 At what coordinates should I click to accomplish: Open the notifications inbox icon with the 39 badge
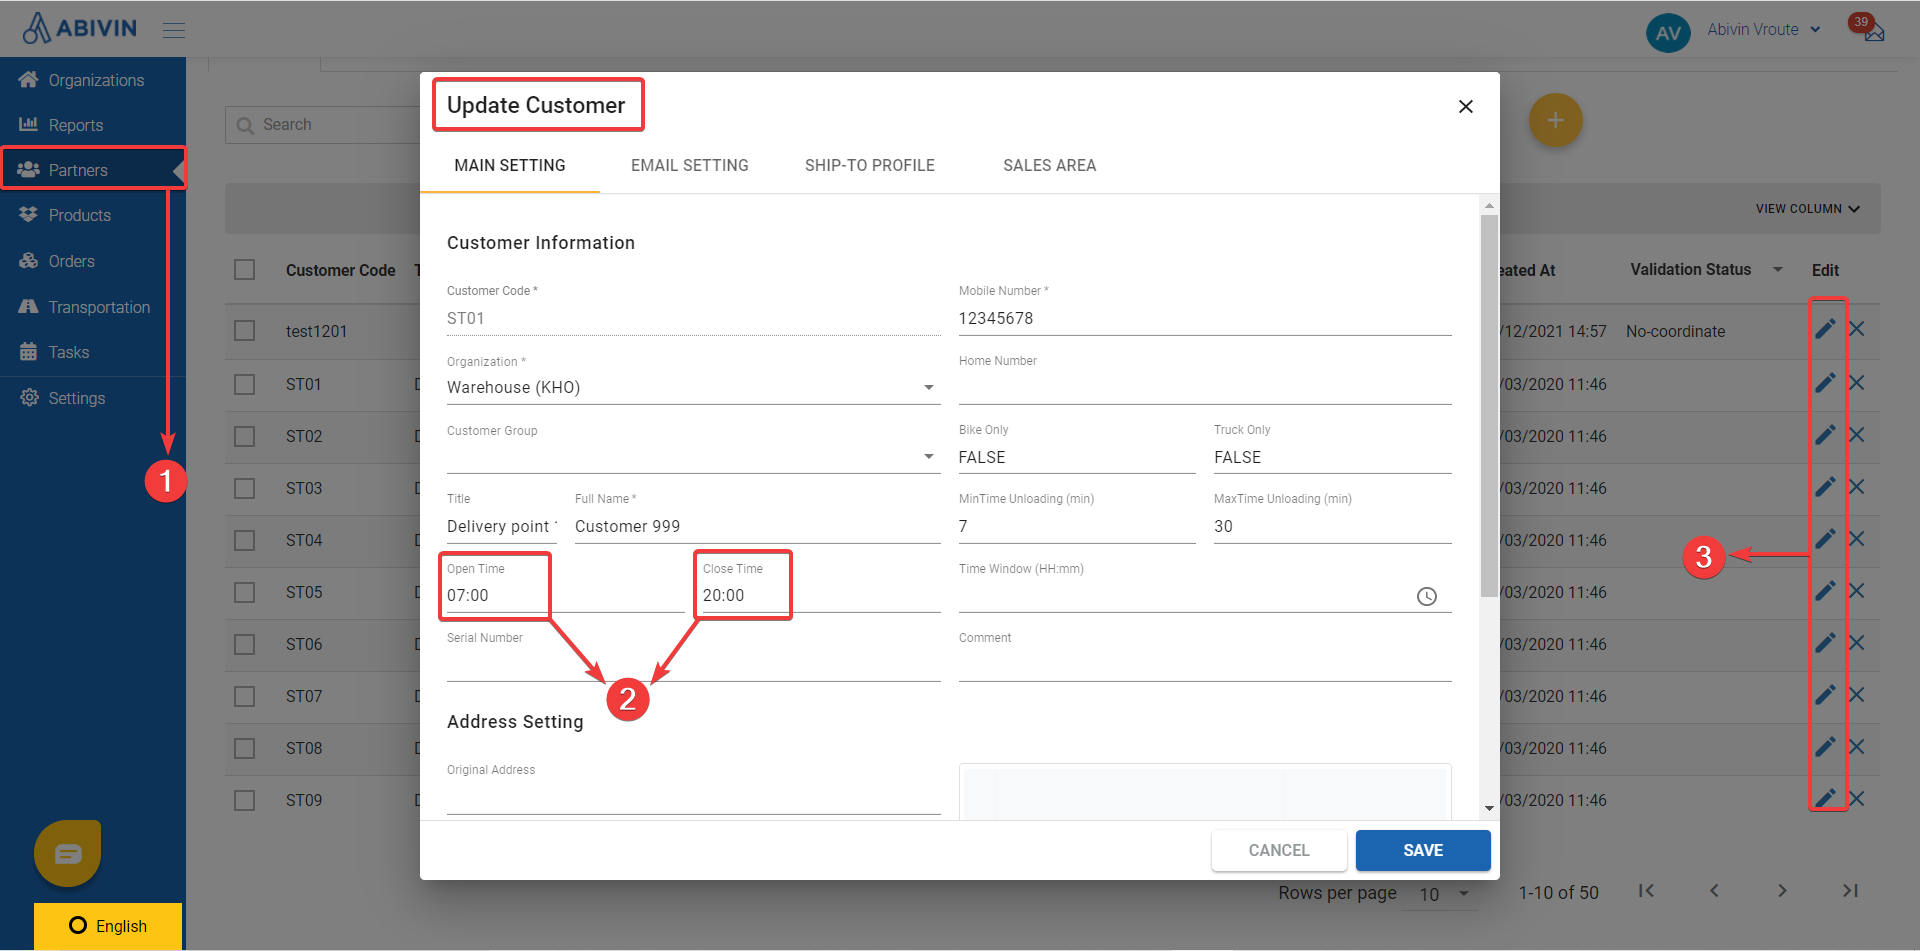click(1873, 32)
